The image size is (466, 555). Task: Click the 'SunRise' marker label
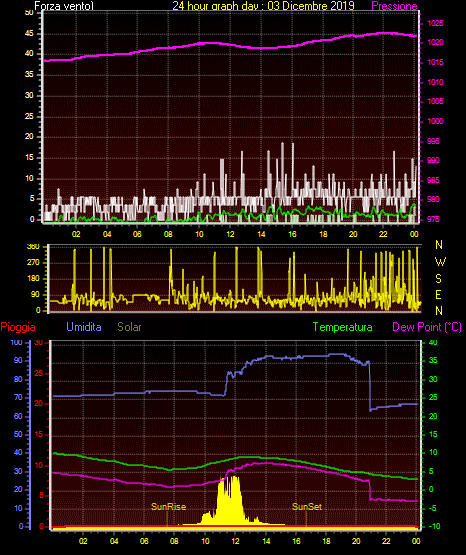click(x=168, y=507)
